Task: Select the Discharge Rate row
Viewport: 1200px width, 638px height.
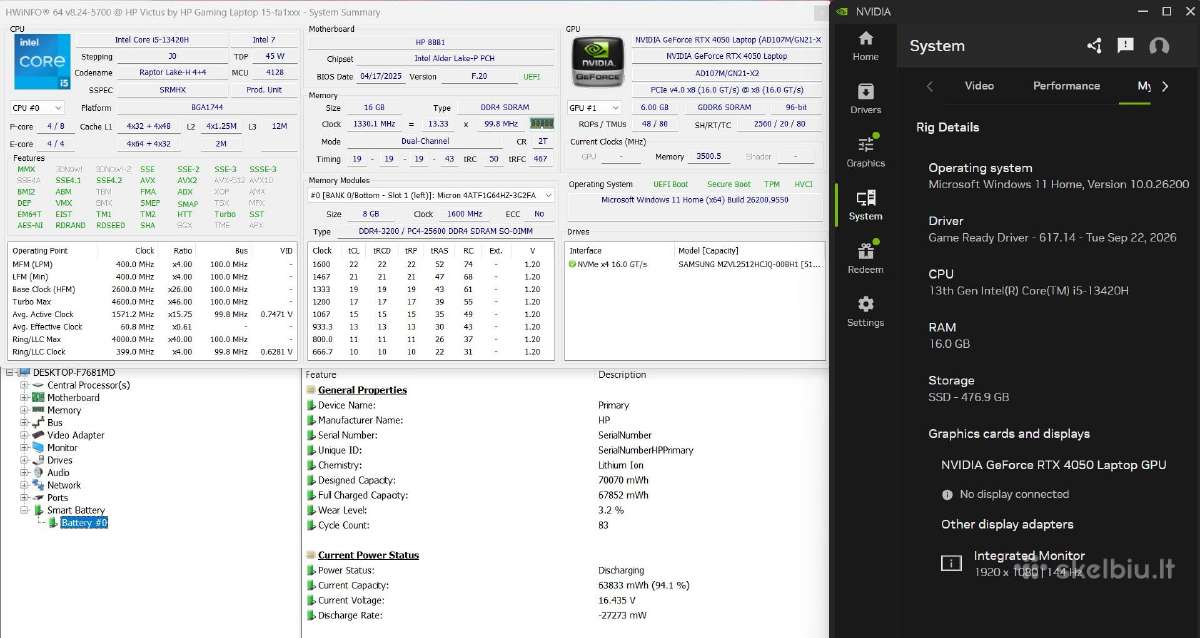Action: (x=564, y=615)
